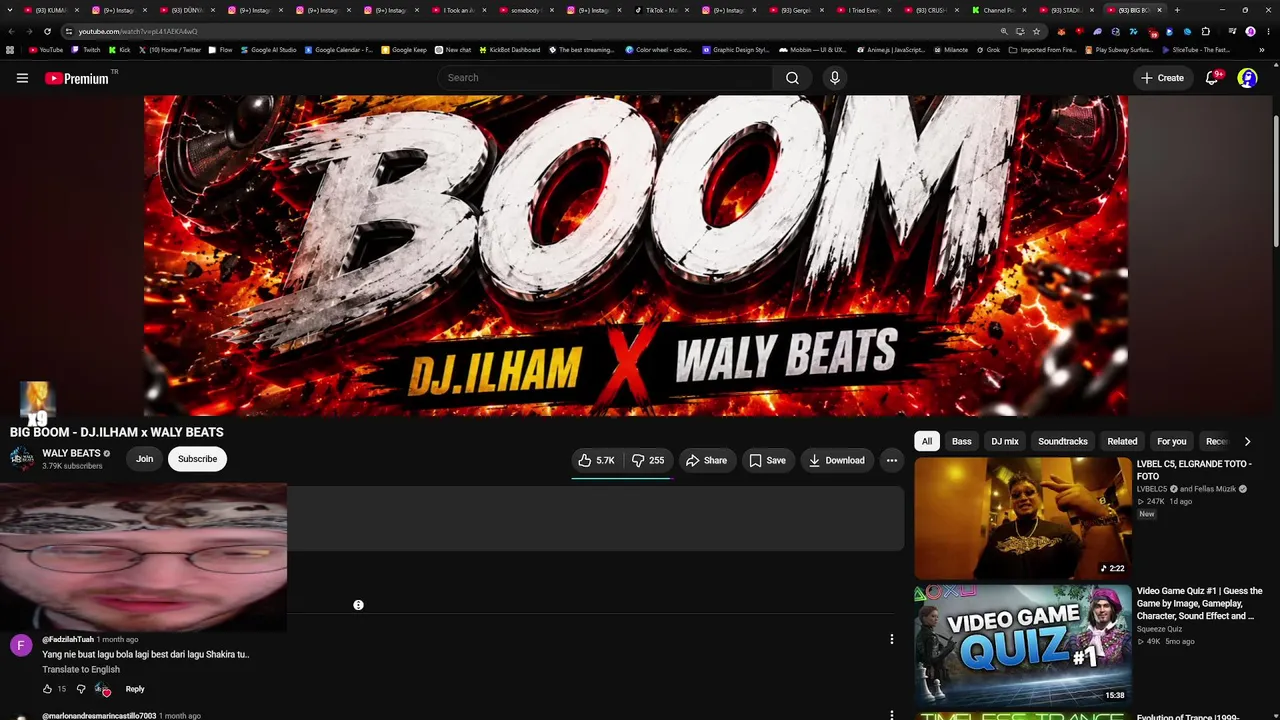Select the Bass filter chip
The height and width of the screenshot is (720, 1280).
pyautogui.click(x=961, y=441)
